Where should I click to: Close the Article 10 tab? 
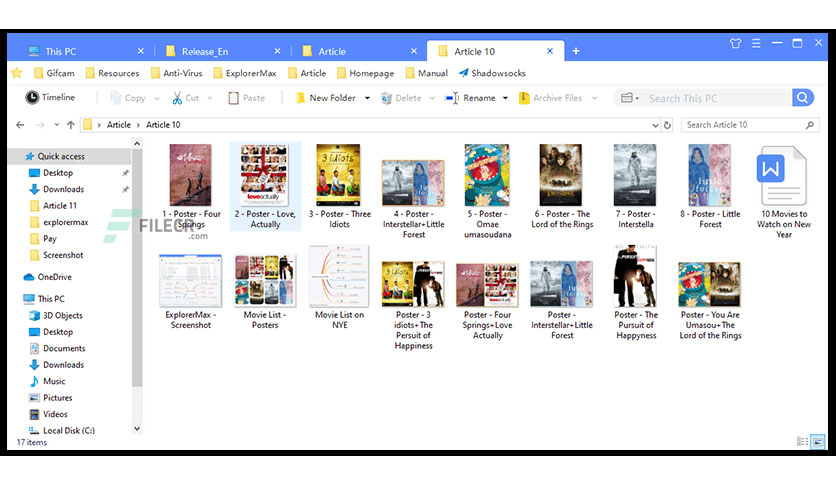pyautogui.click(x=550, y=51)
